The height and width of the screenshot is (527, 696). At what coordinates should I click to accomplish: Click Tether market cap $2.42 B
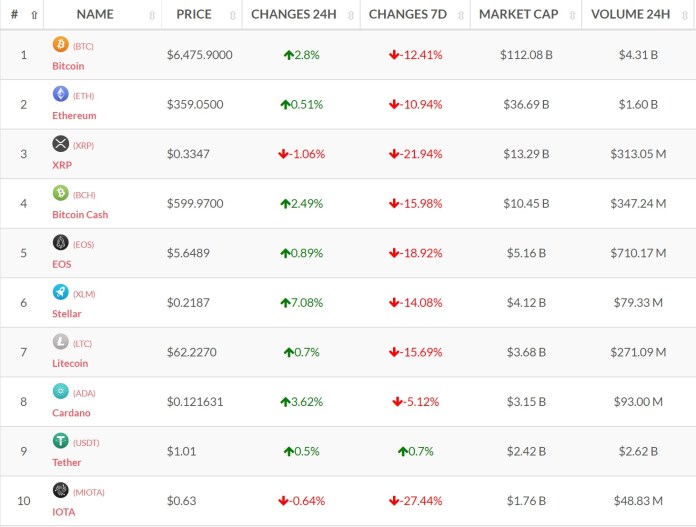pos(526,452)
